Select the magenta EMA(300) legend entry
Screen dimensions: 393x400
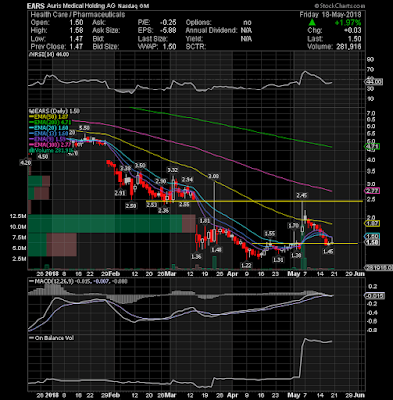(x=50, y=144)
